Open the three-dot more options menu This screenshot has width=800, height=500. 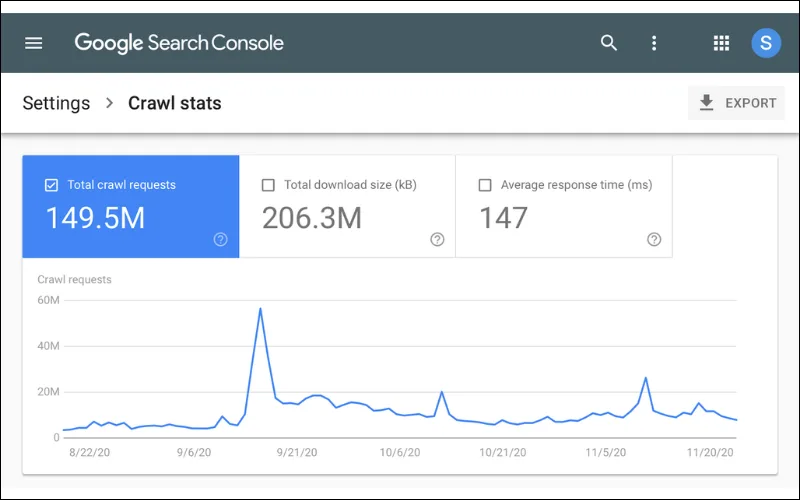coord(654,43)
